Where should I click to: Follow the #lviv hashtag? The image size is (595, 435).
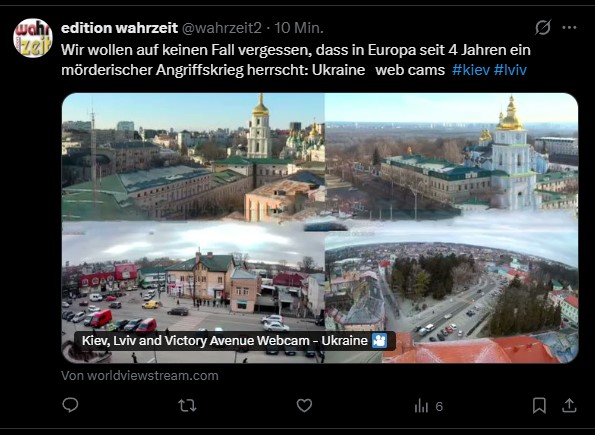(510, 70)
